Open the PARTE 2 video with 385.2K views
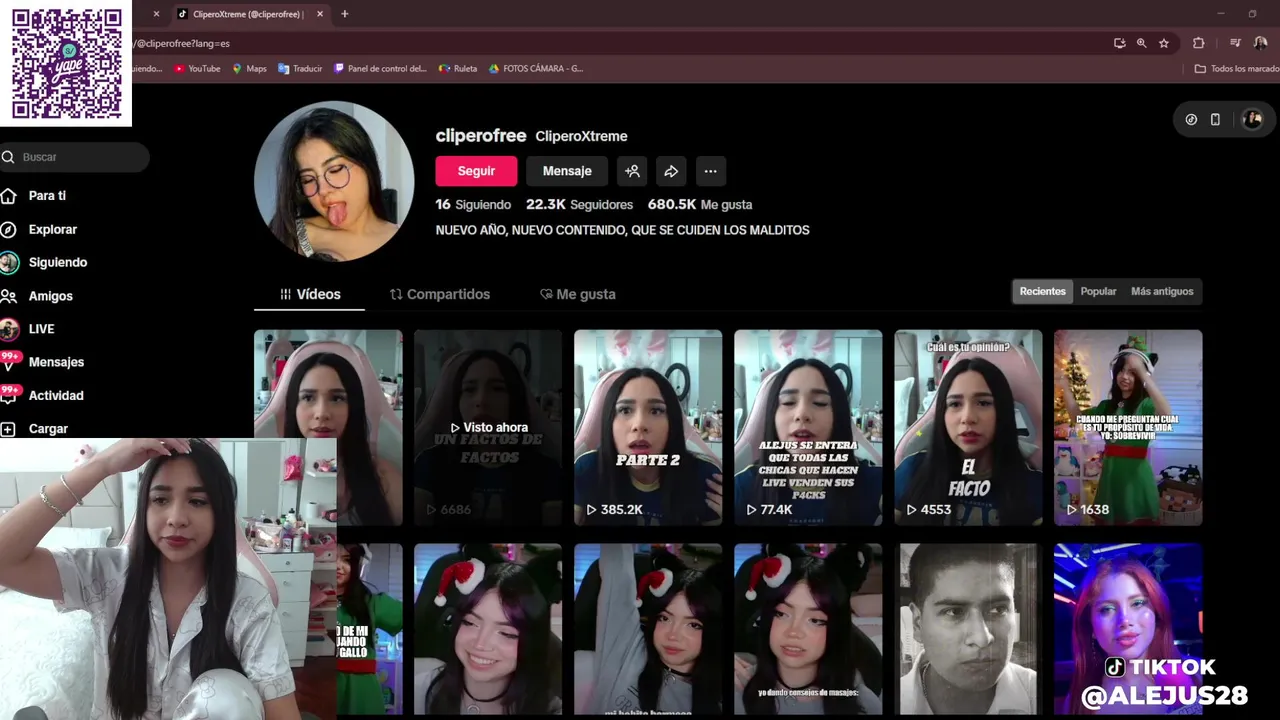 (648, 427)
